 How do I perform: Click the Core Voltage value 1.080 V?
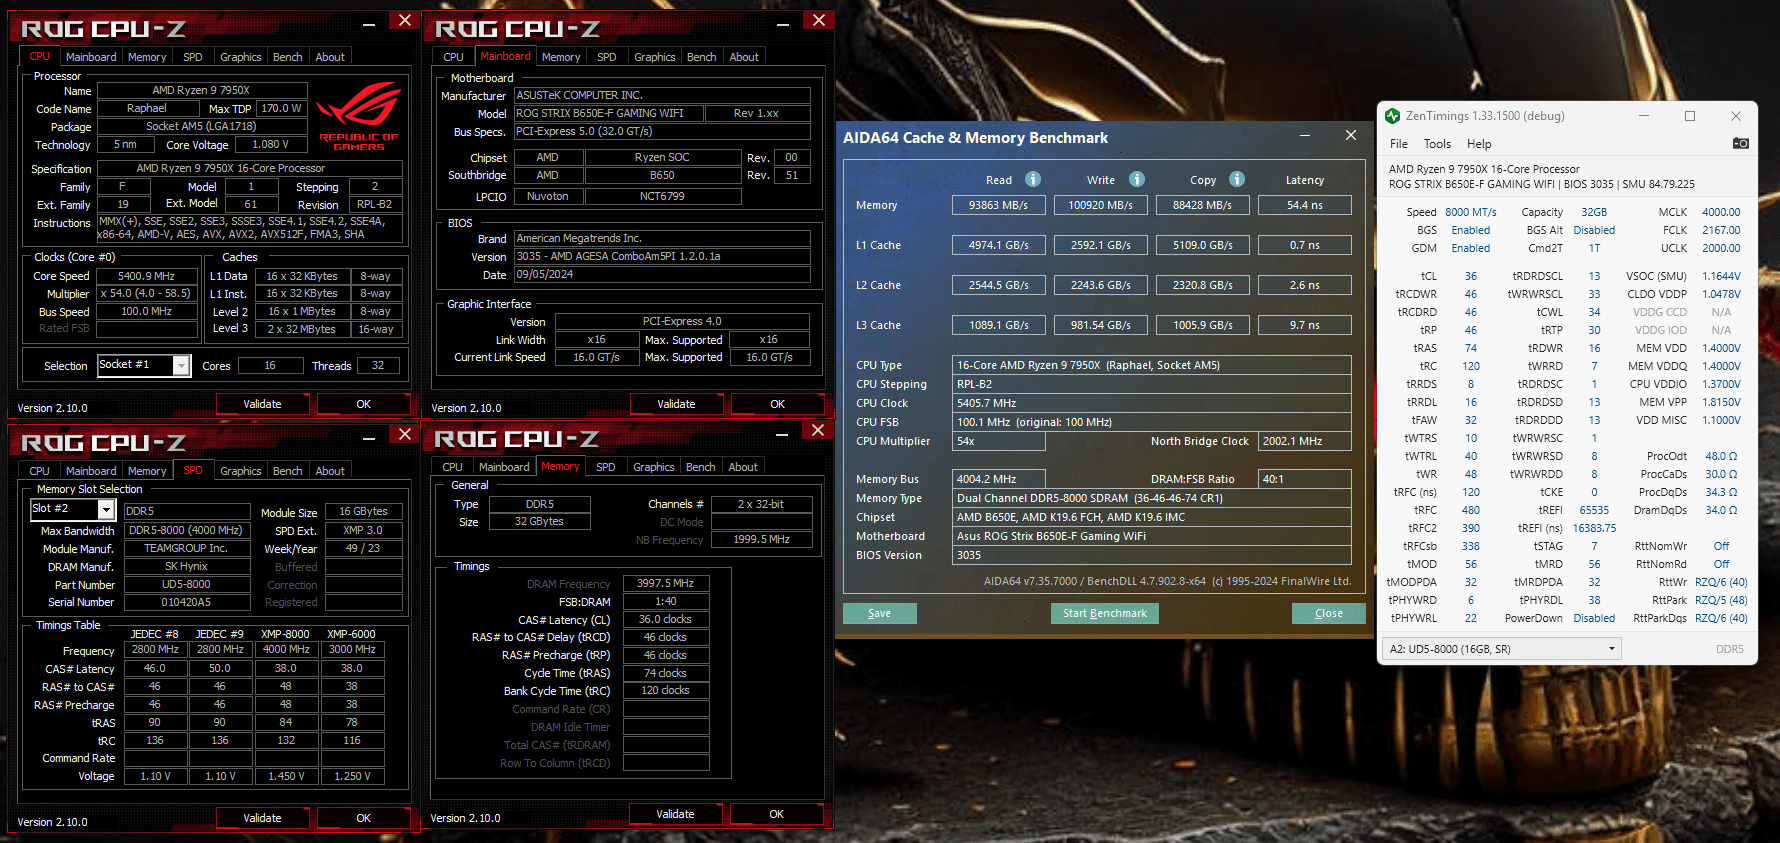[271, 144]
